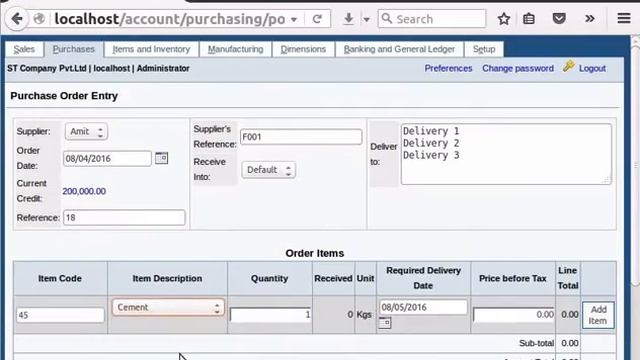Bookmark this page with star icon

[504, 19]
